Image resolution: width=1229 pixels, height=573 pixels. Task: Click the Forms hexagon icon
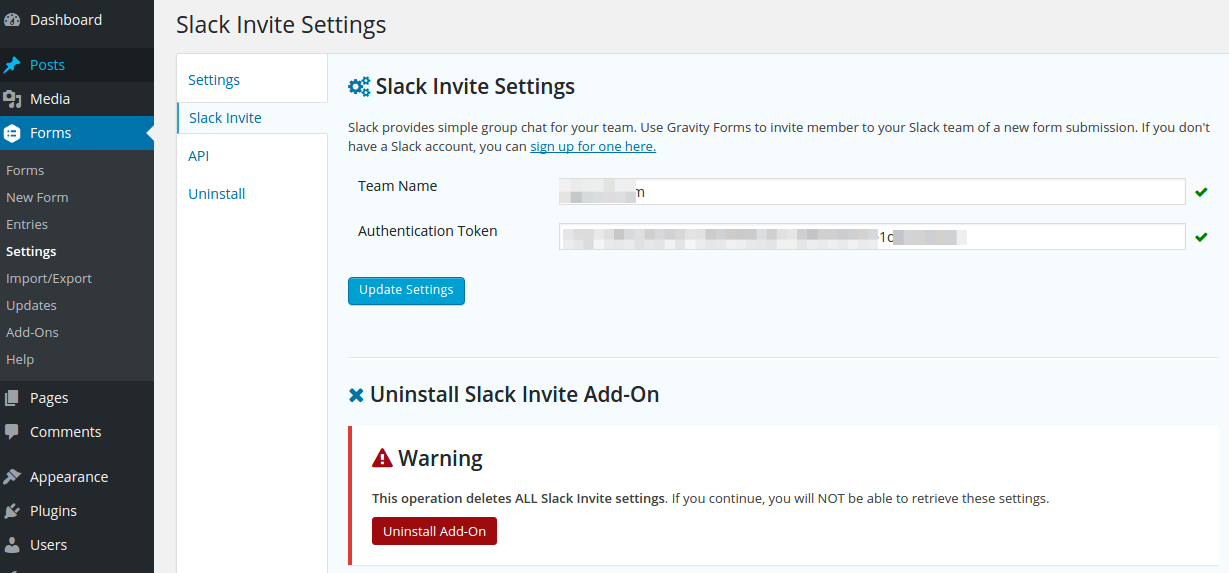(x=13, y=133)
